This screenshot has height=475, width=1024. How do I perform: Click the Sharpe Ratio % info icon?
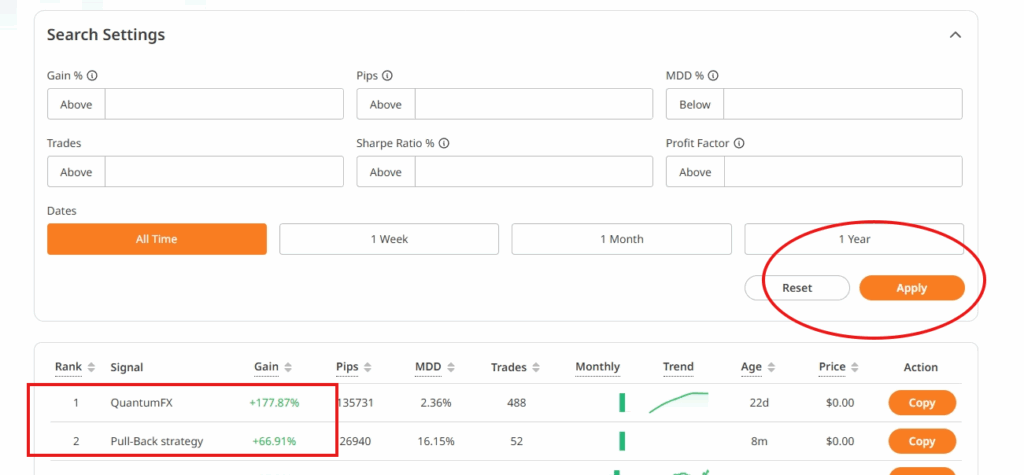[444, 143]
